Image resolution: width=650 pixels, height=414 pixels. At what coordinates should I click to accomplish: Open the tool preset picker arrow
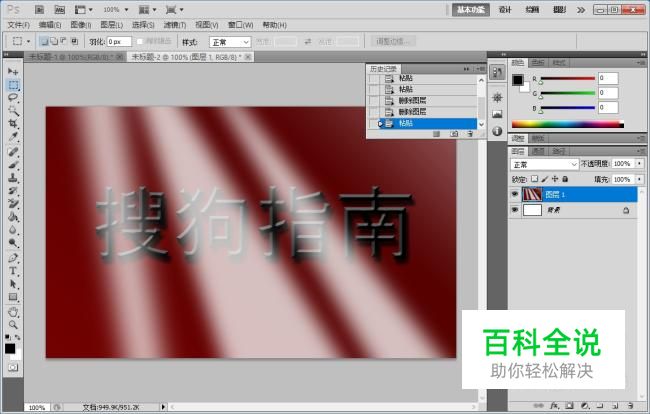[28, 41]
